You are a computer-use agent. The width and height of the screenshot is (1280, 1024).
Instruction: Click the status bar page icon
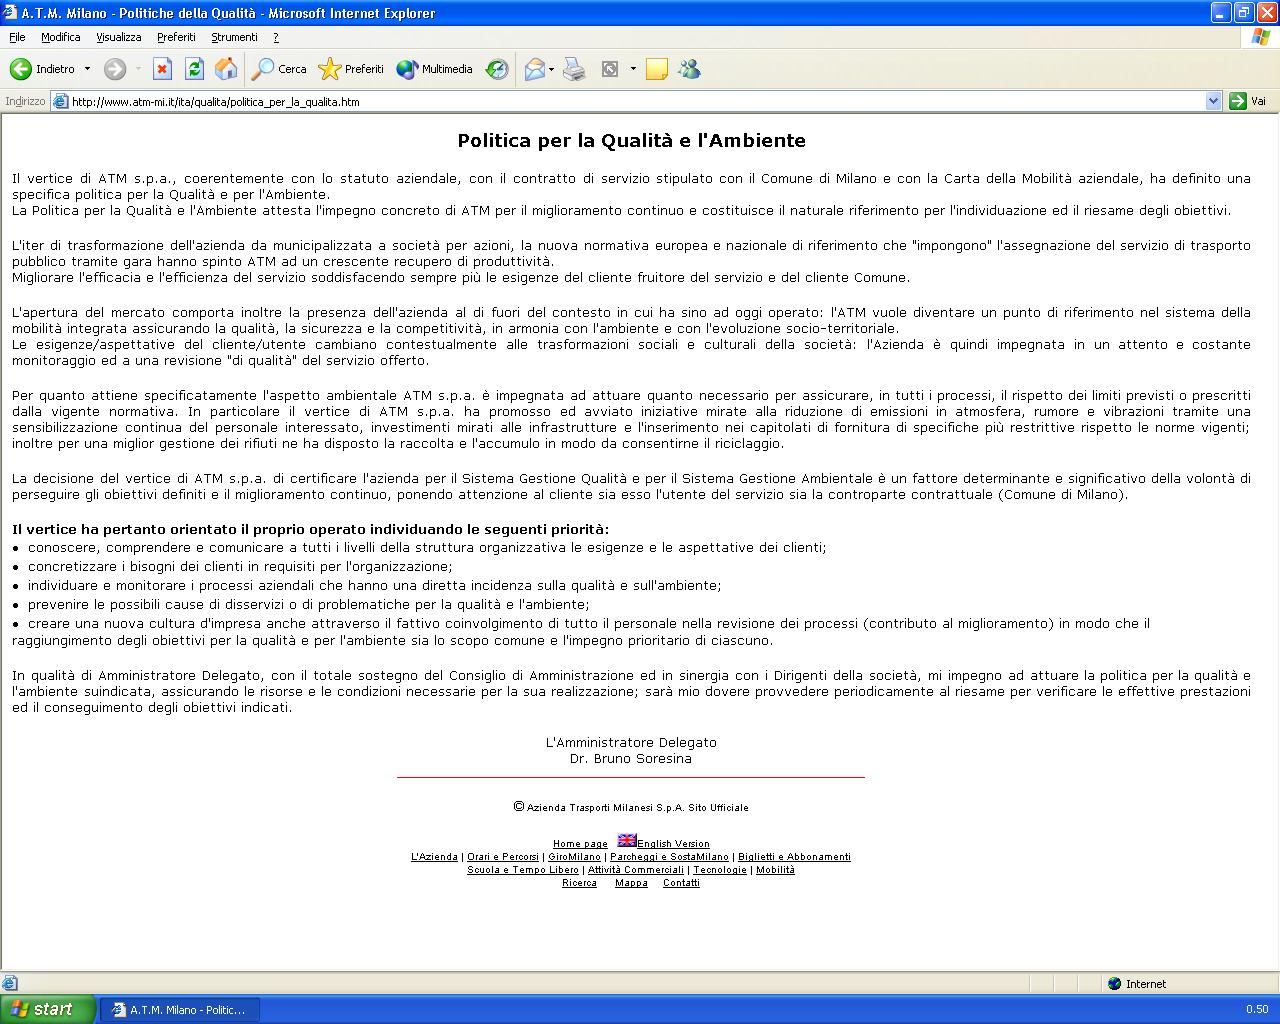pos(10,984)
